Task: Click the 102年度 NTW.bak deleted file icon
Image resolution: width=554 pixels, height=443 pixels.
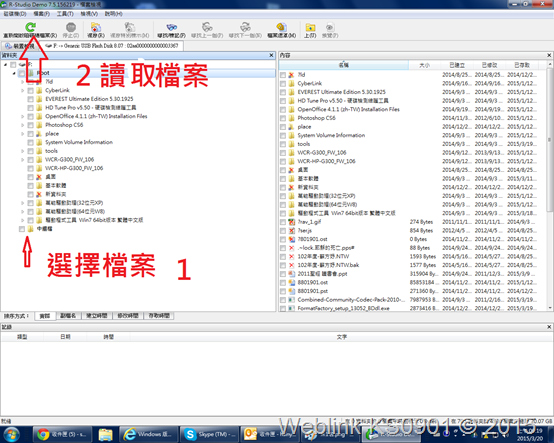Action: [x=291, y=265]
